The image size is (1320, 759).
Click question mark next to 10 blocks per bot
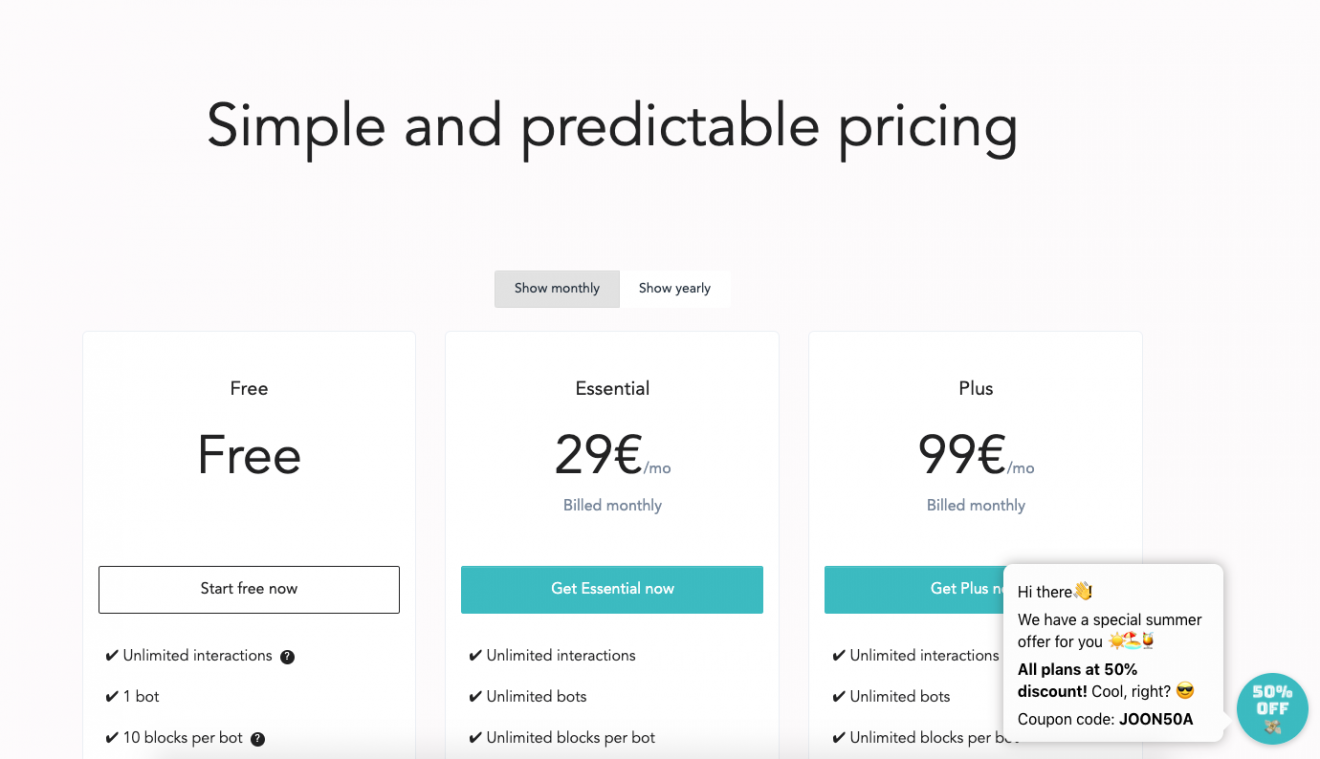[257, 739]
